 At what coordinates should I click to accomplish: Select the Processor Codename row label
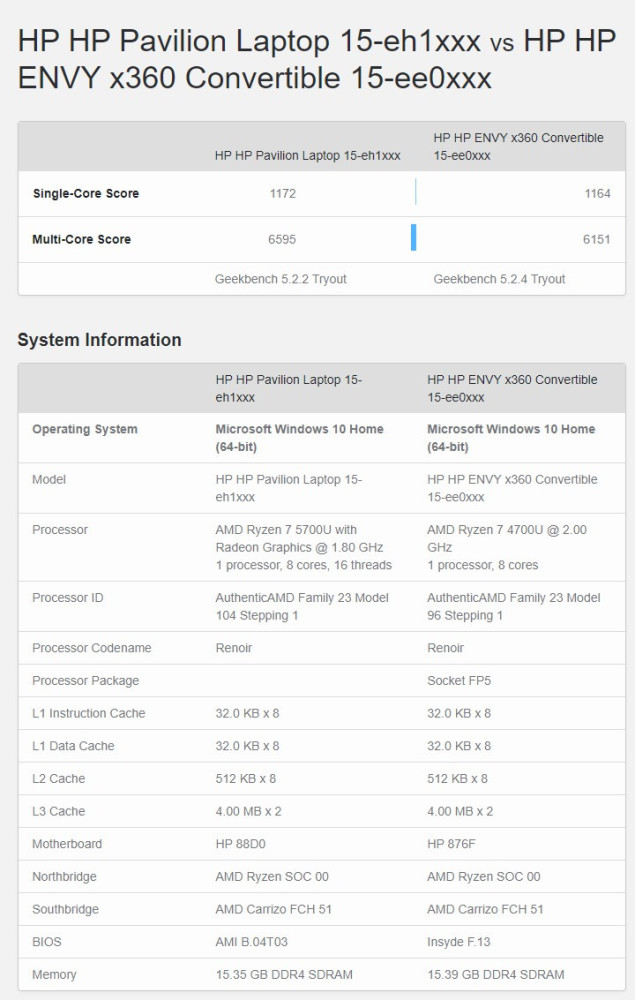coord(92,648)
